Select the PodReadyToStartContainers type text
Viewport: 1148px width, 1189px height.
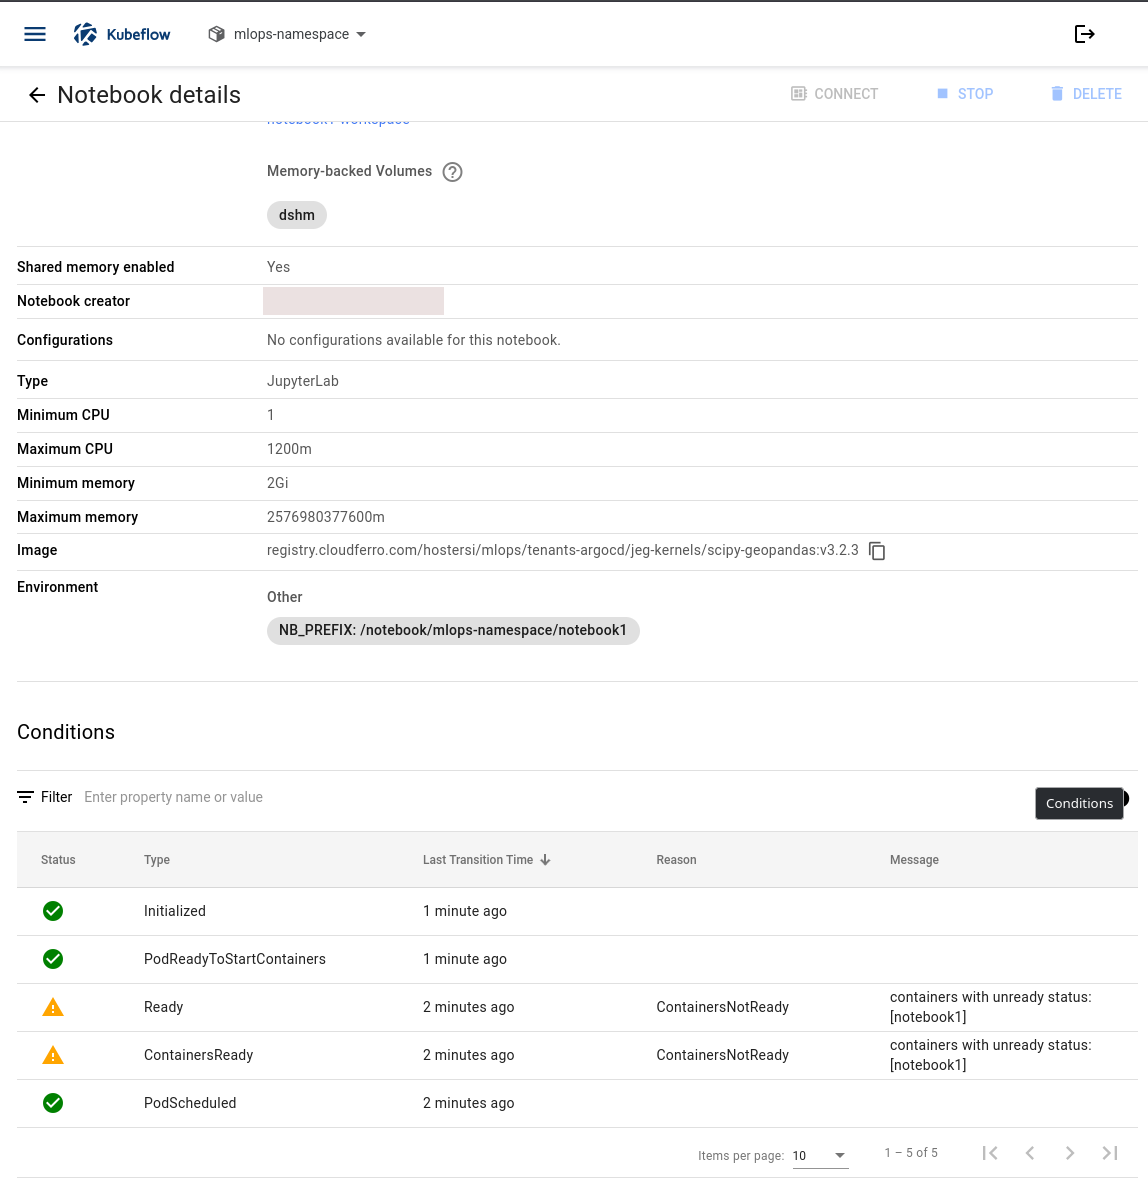pyautogui.click(x=235, y=959)
